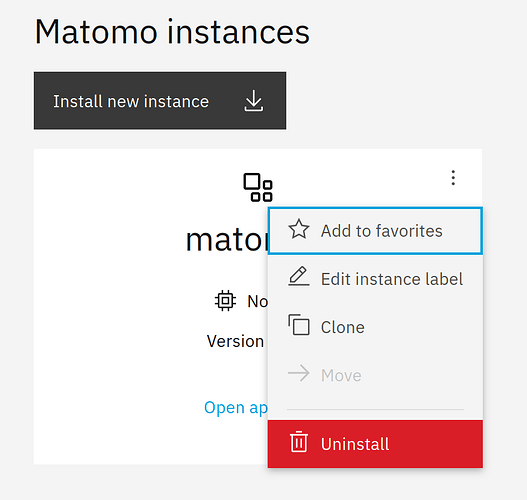Viewport: 527px width, 500px height.
Task: Click the Install new instance button
Action: coord(160,100)
